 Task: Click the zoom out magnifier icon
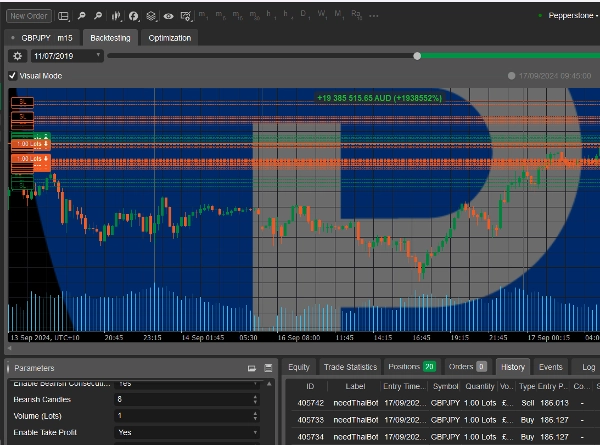tap(96, 16)
